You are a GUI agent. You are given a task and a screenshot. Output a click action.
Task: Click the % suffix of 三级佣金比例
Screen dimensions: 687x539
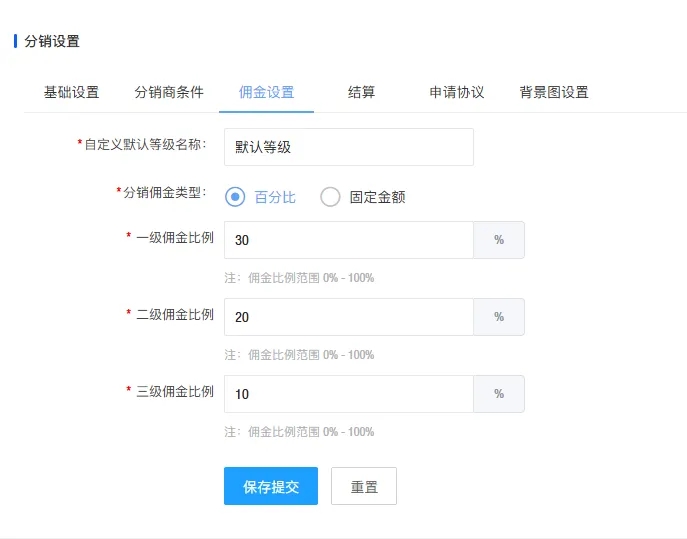click(499, 394)
